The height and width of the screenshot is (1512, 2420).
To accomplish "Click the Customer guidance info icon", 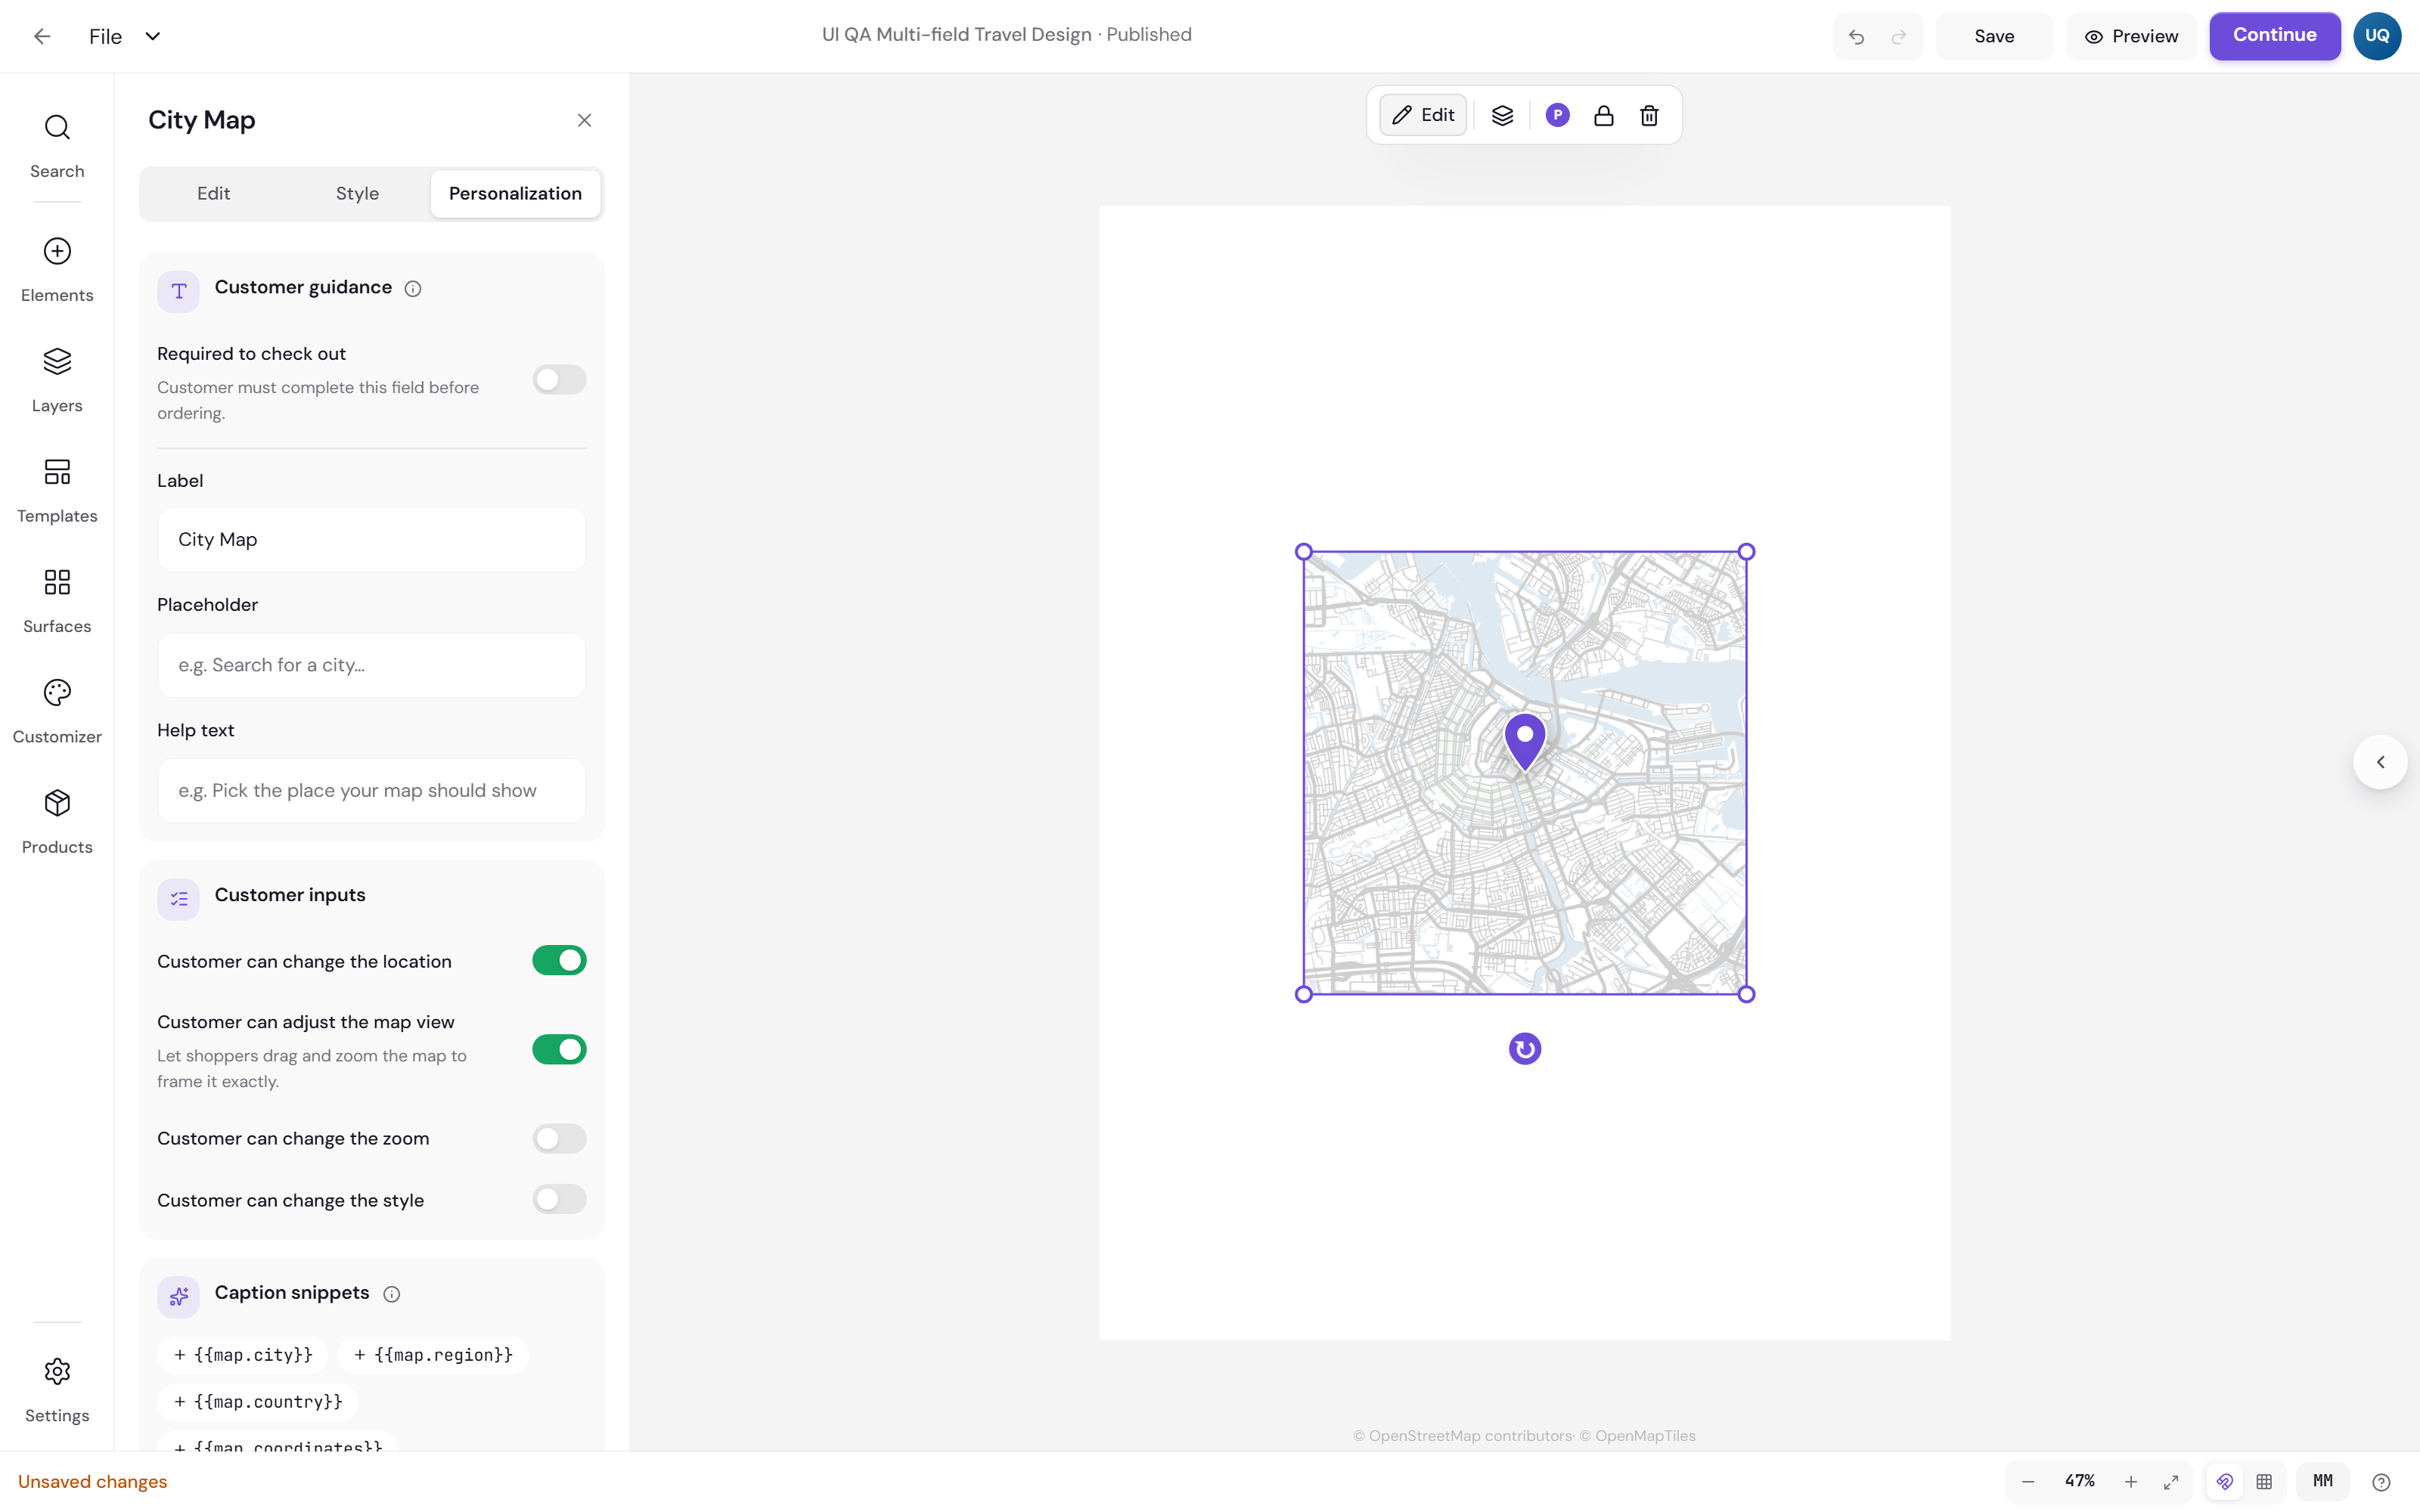I will pyautogui.click(x=413, y=289).
